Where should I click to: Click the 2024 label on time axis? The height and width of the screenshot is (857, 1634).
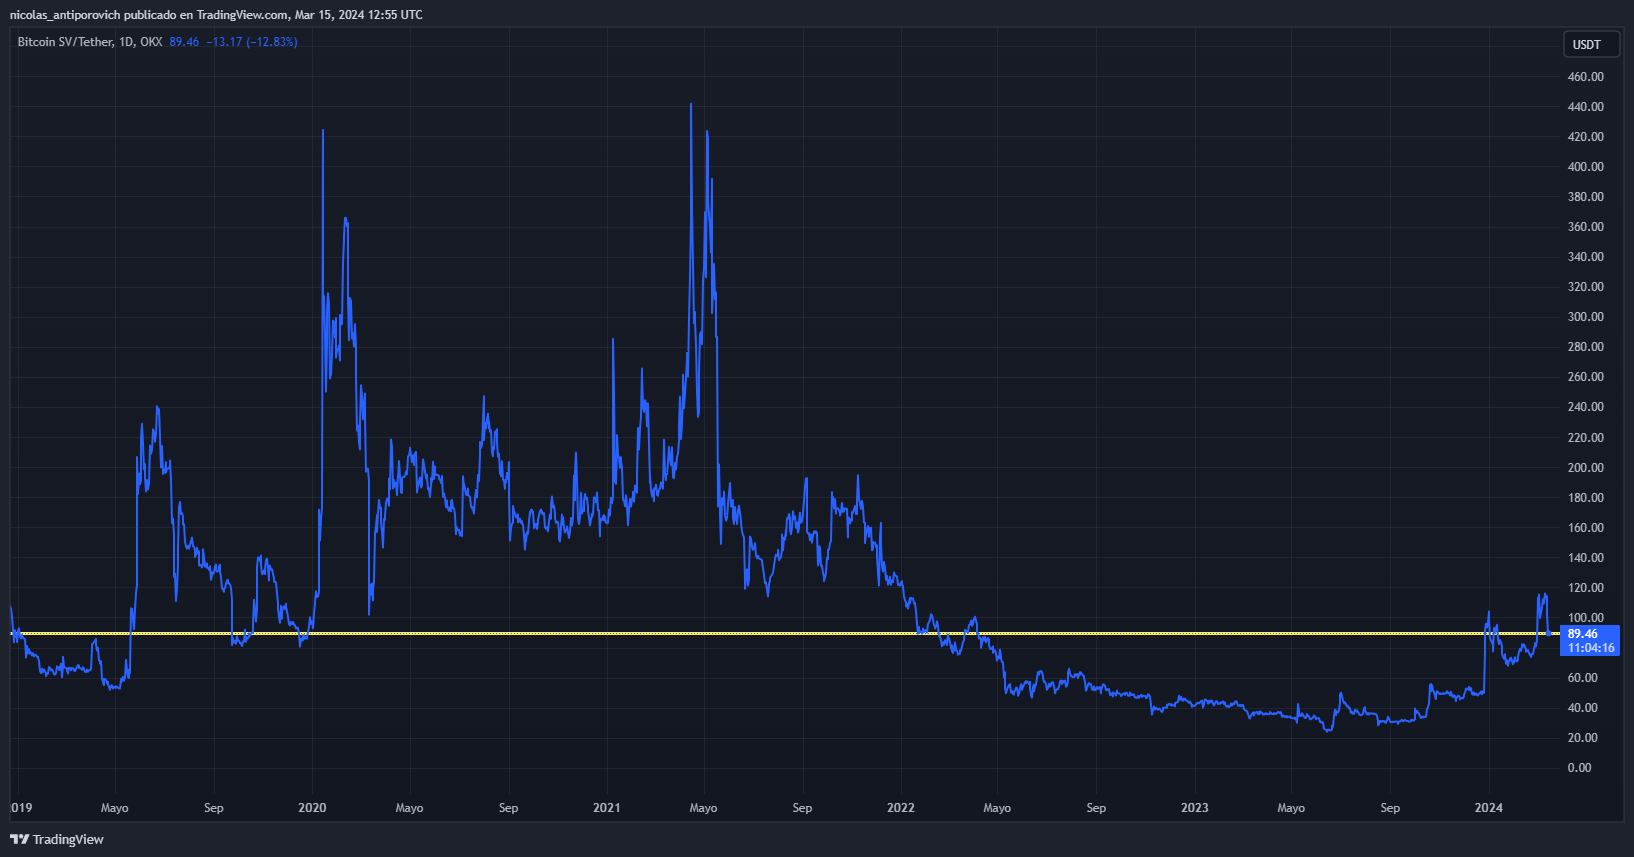point(1488,808)
